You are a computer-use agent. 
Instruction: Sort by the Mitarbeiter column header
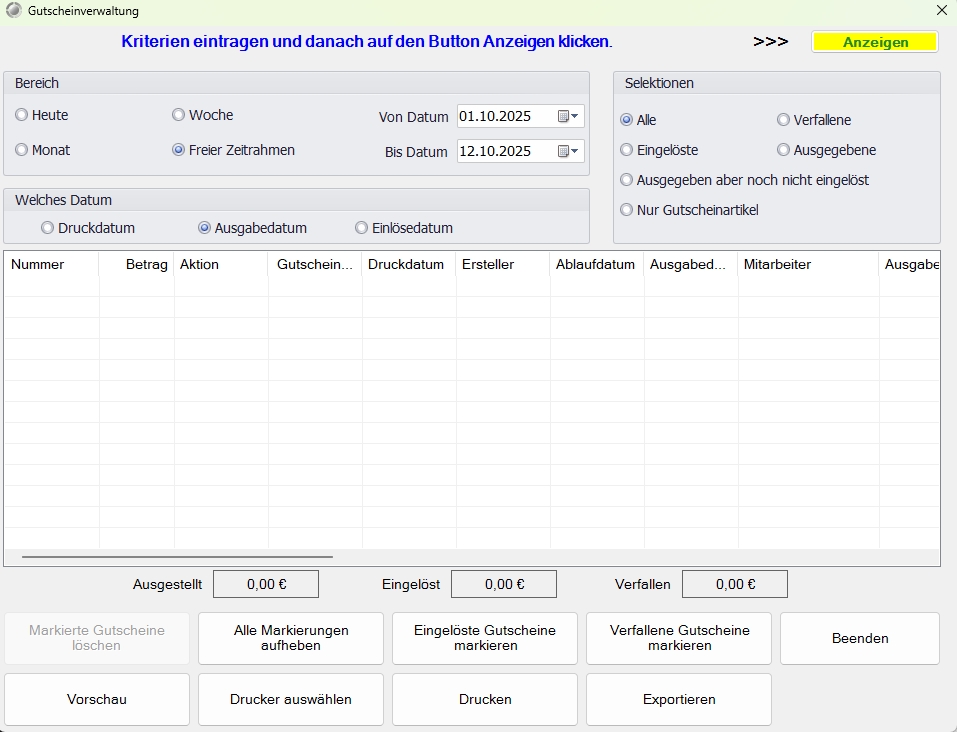809,264
